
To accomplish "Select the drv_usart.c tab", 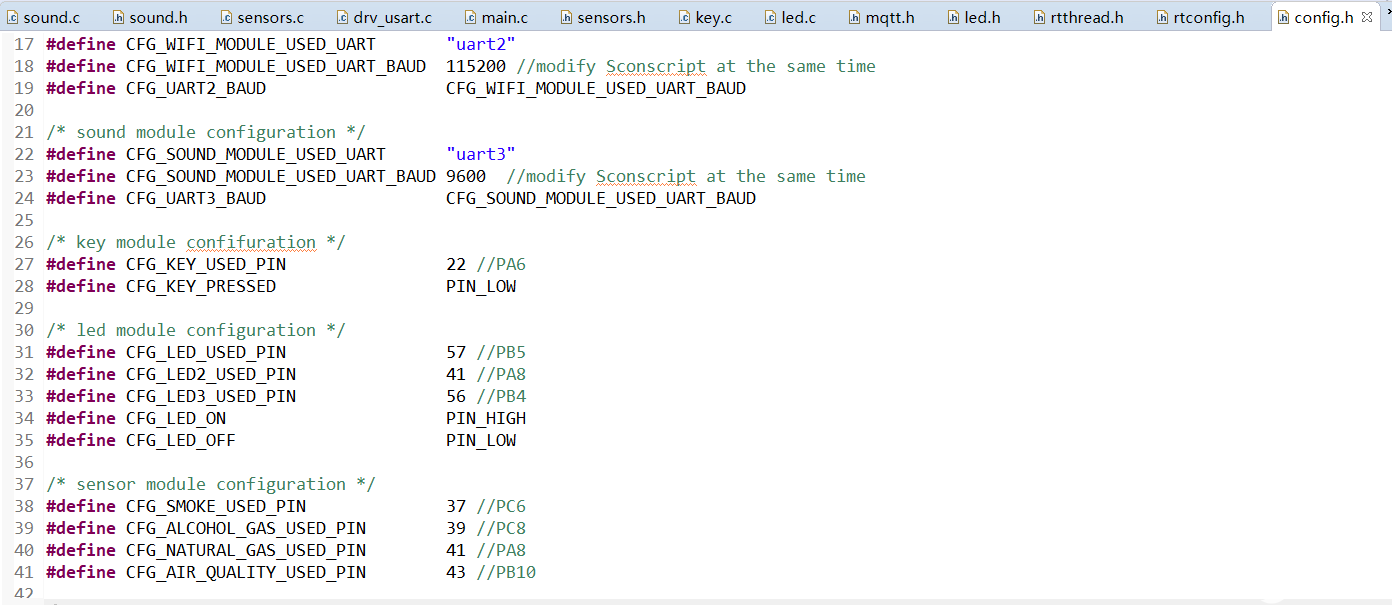I will point(384,17).
